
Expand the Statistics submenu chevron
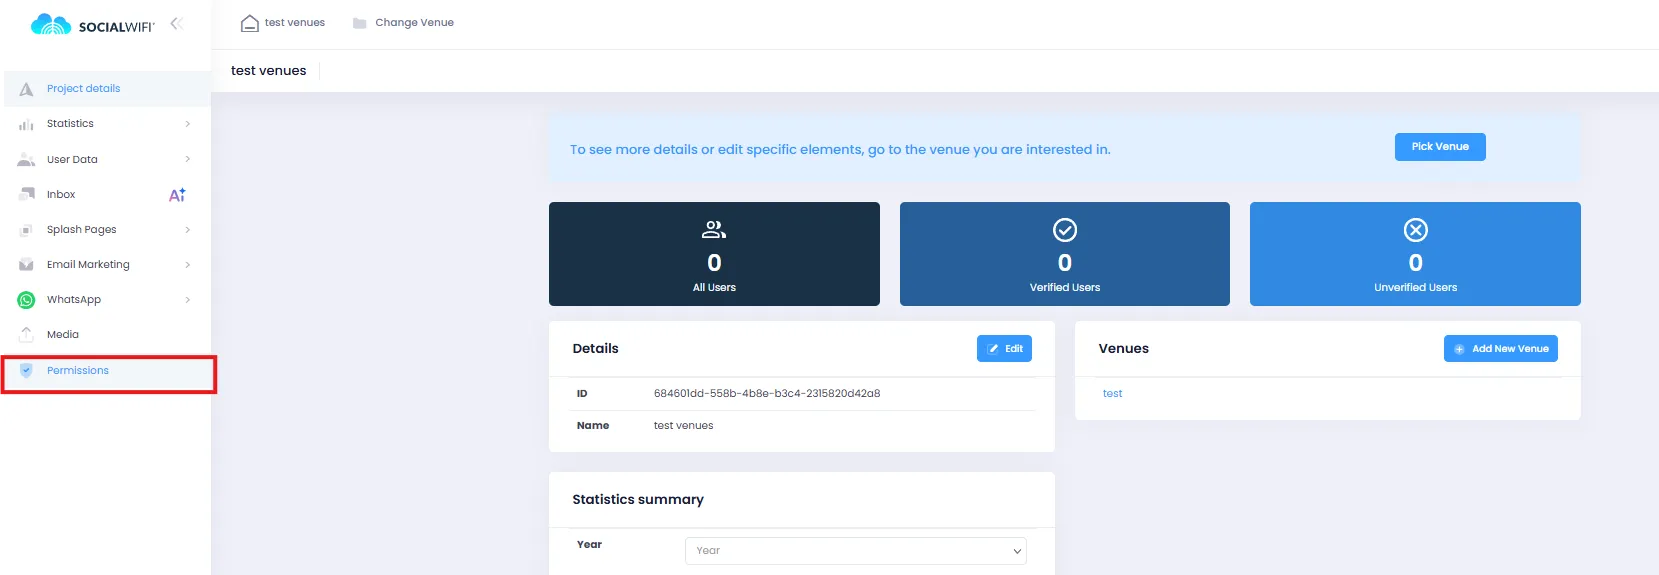pyautogui.click(x=187, y=124)
